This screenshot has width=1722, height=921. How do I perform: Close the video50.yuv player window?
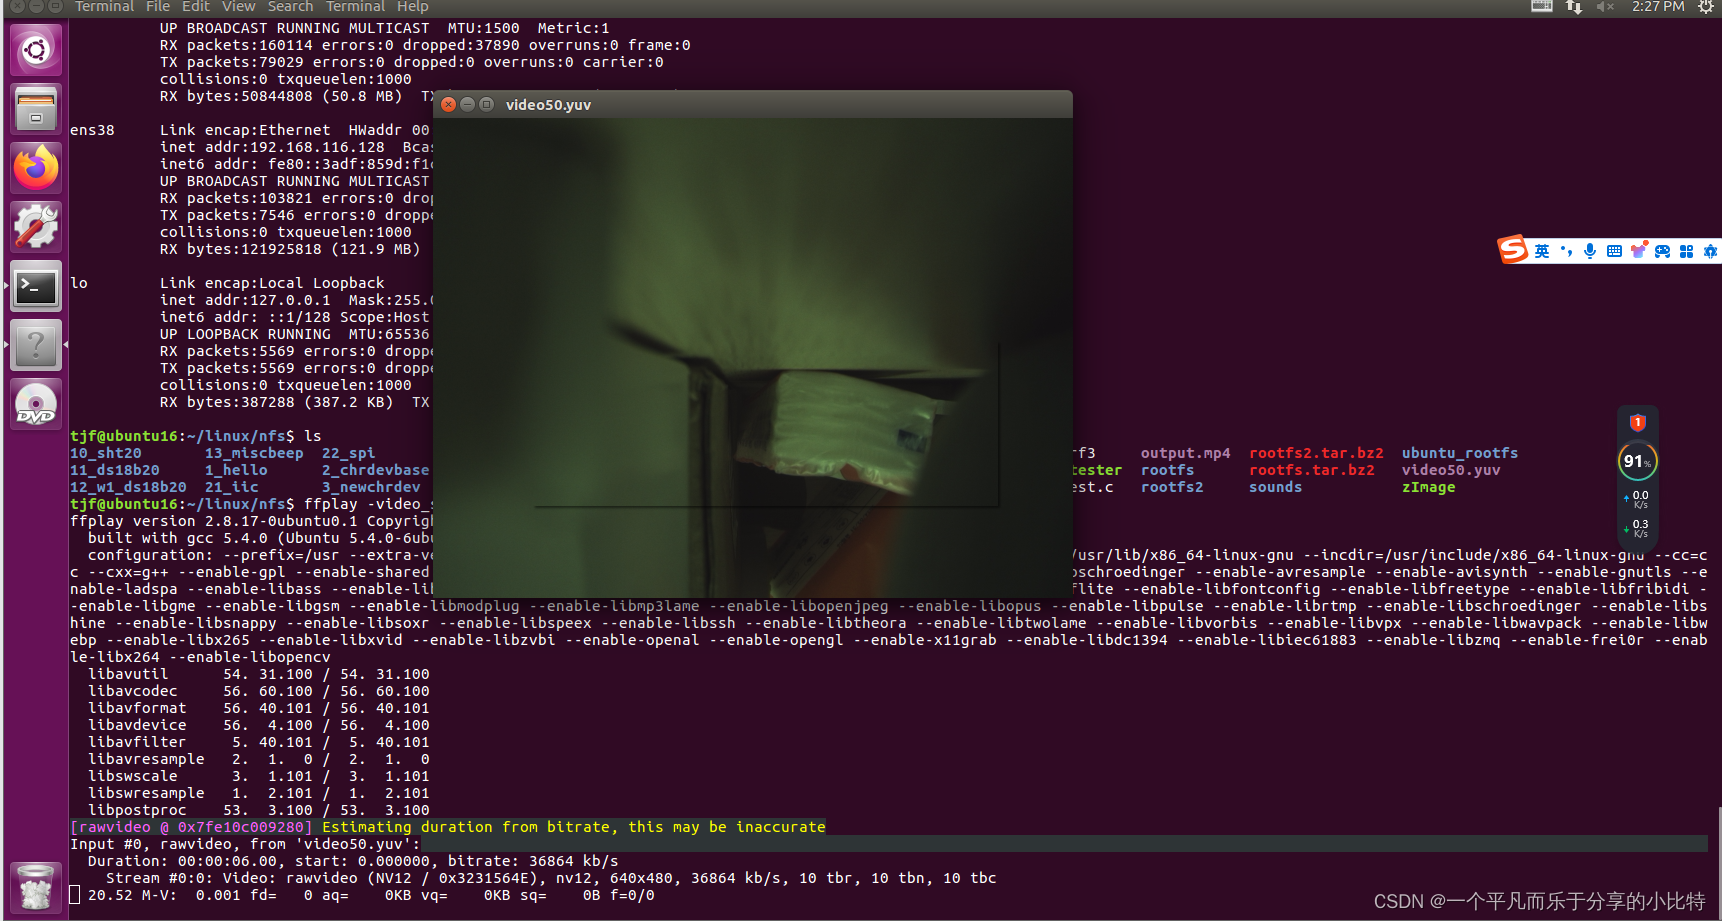click(449, 105)
